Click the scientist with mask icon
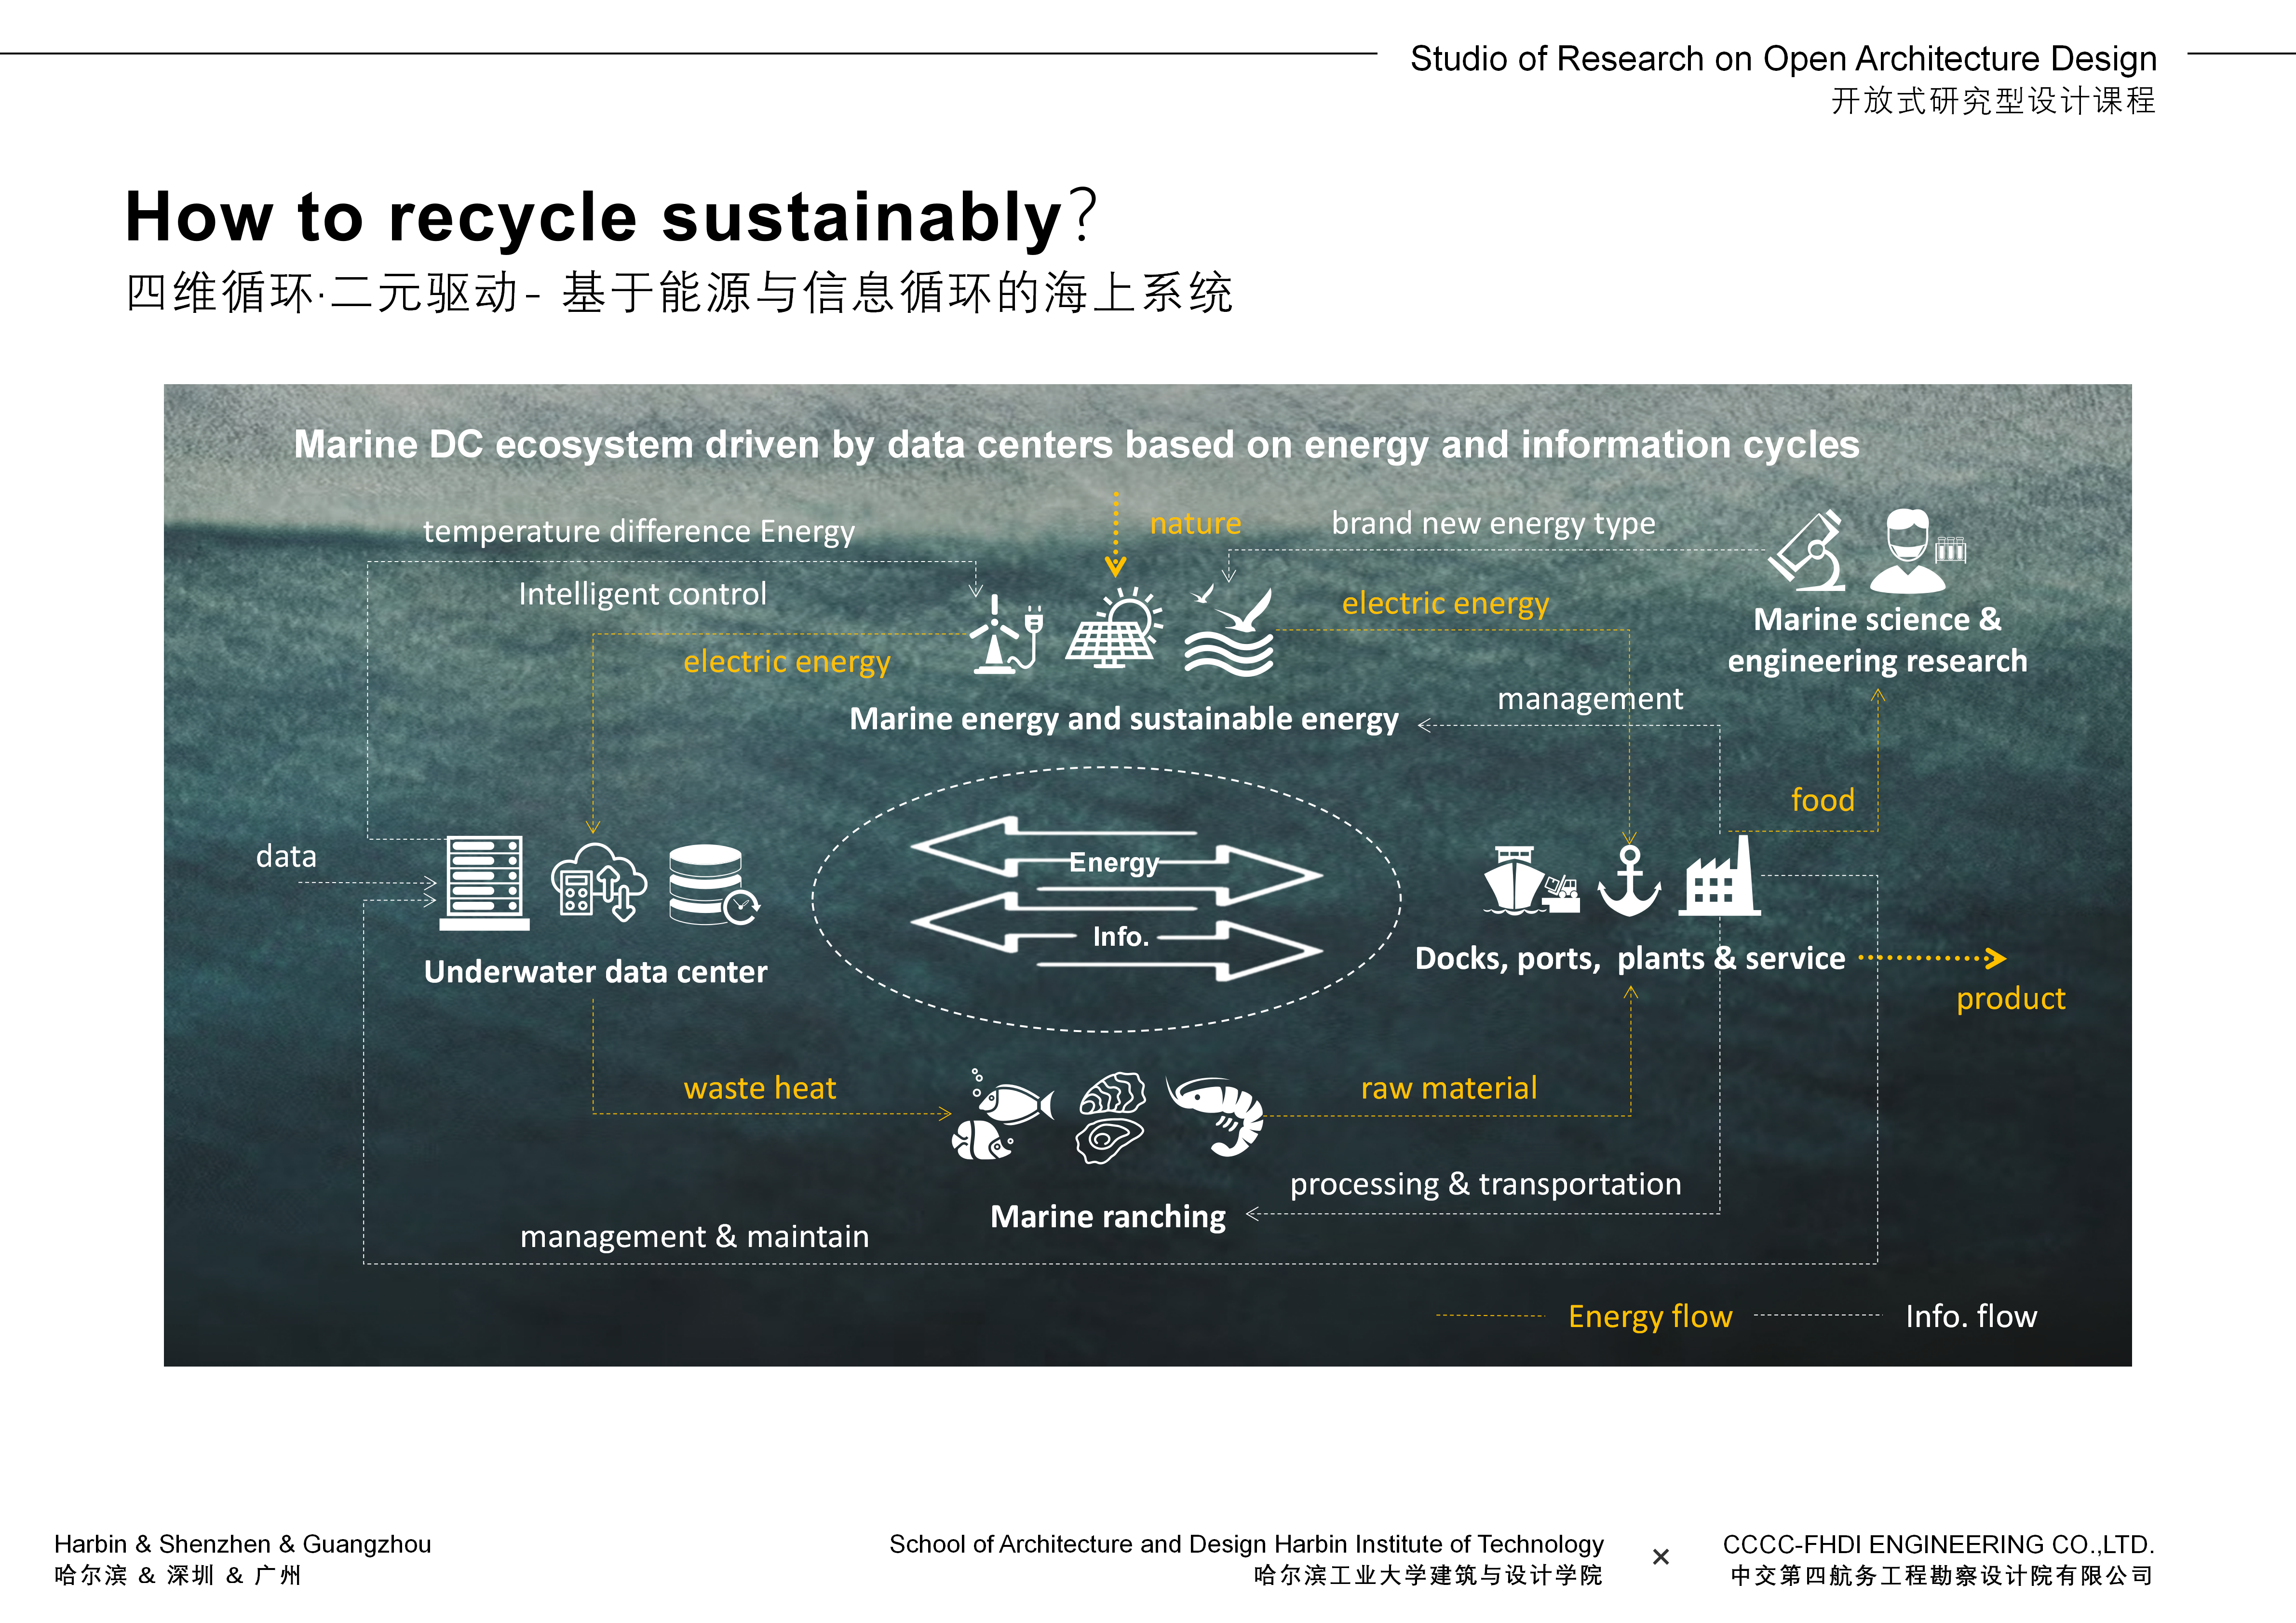 pyautogui.click(x=1908, y=551)
